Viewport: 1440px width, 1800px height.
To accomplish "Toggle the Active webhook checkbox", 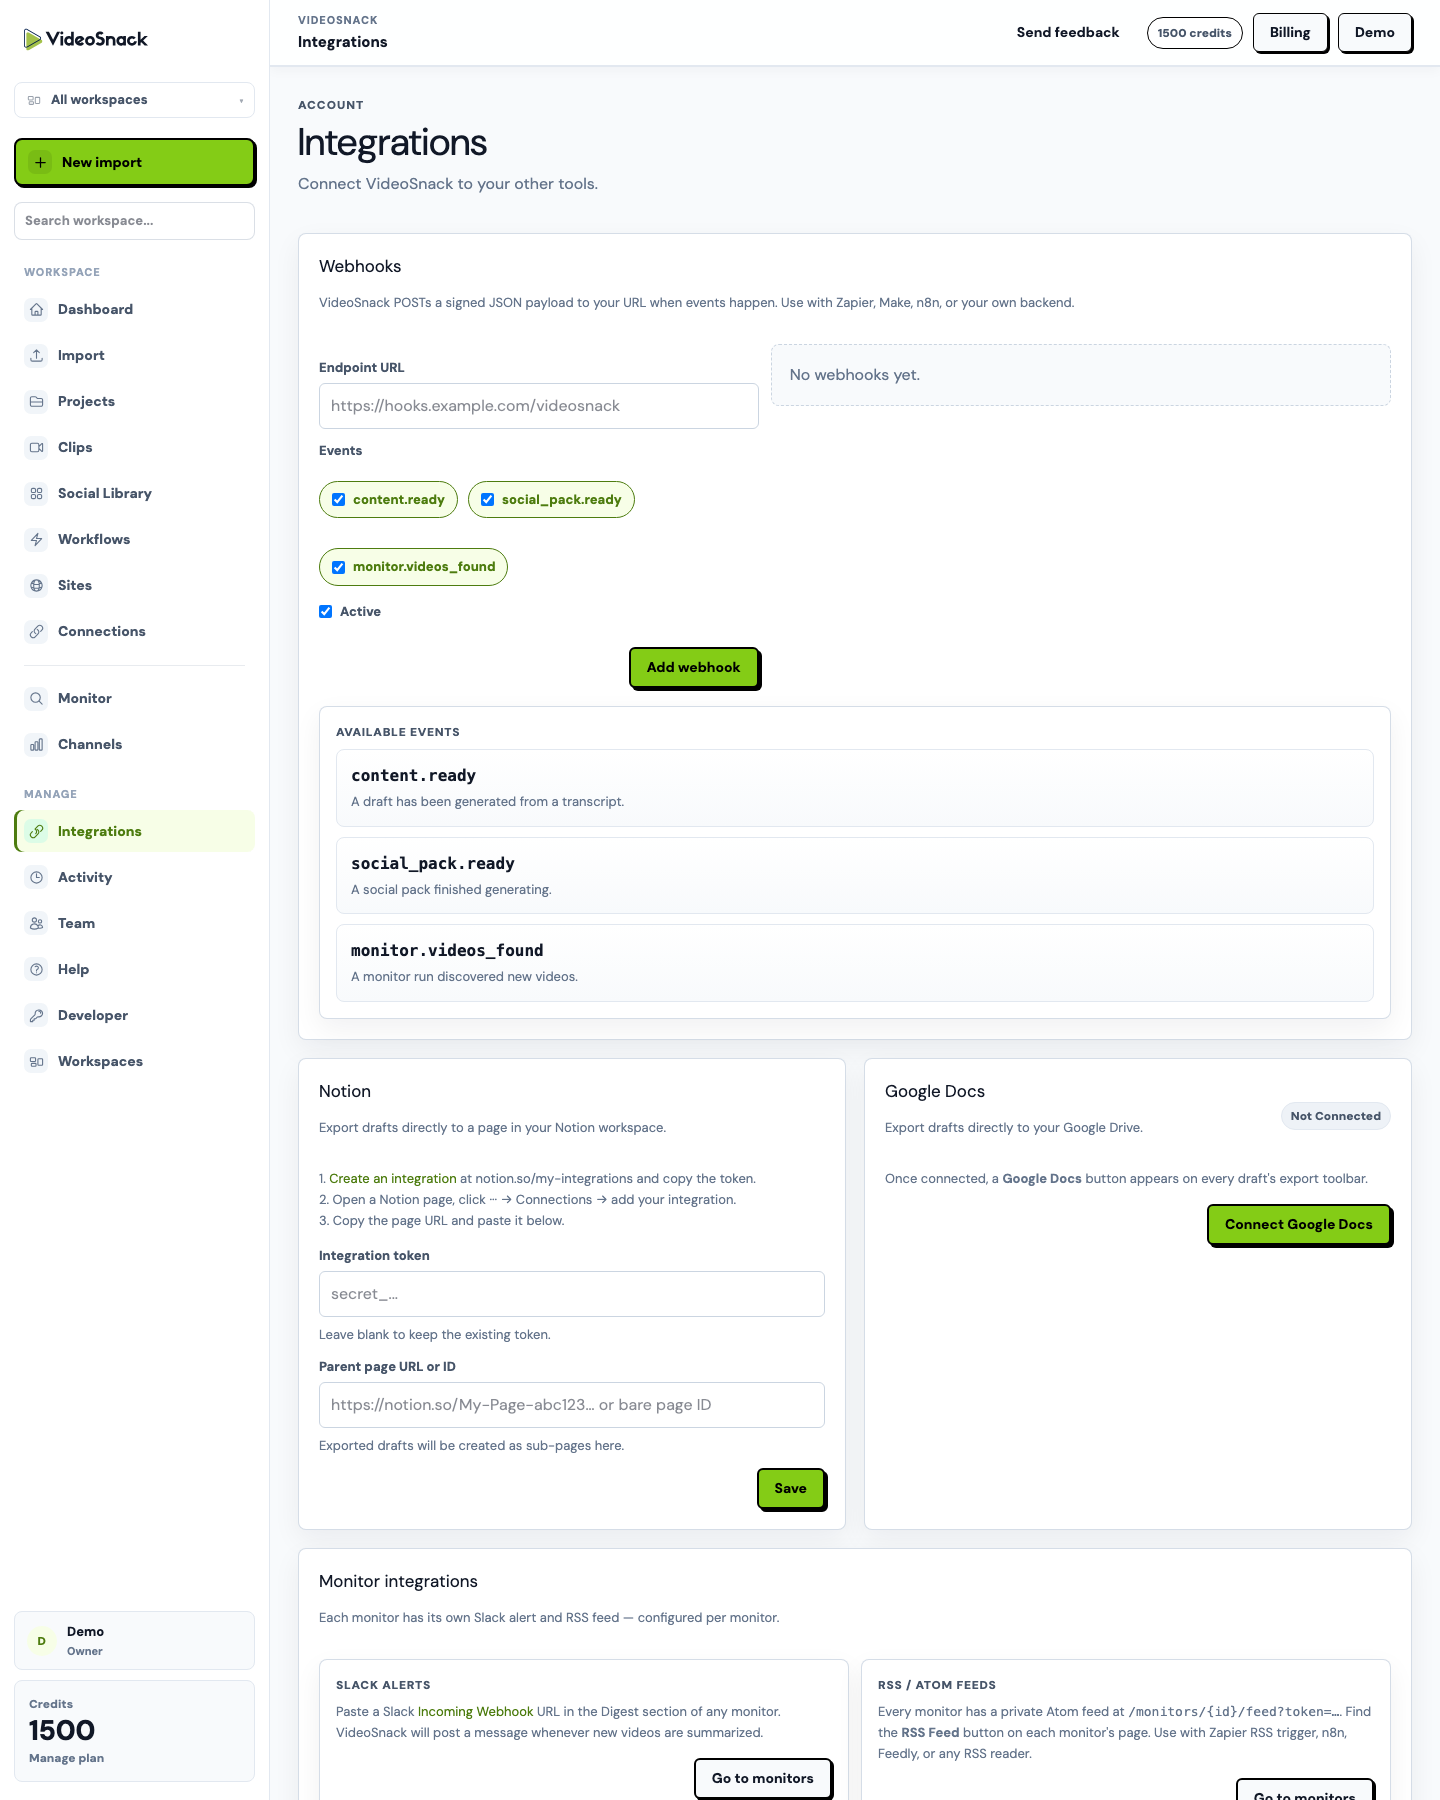I will click(x=326, y=612).
